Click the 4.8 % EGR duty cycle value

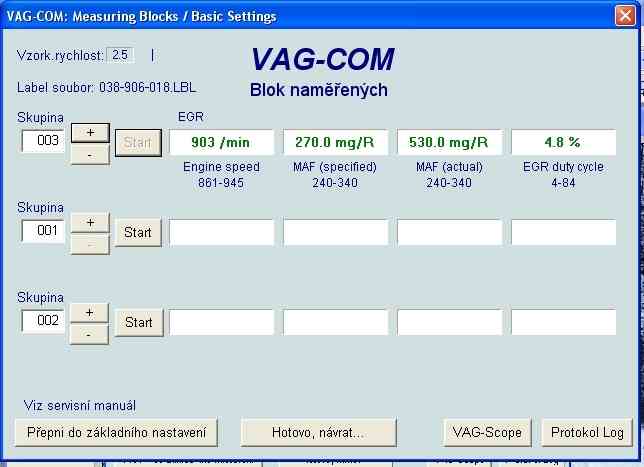pyautogui.click(x=564, y=143)
